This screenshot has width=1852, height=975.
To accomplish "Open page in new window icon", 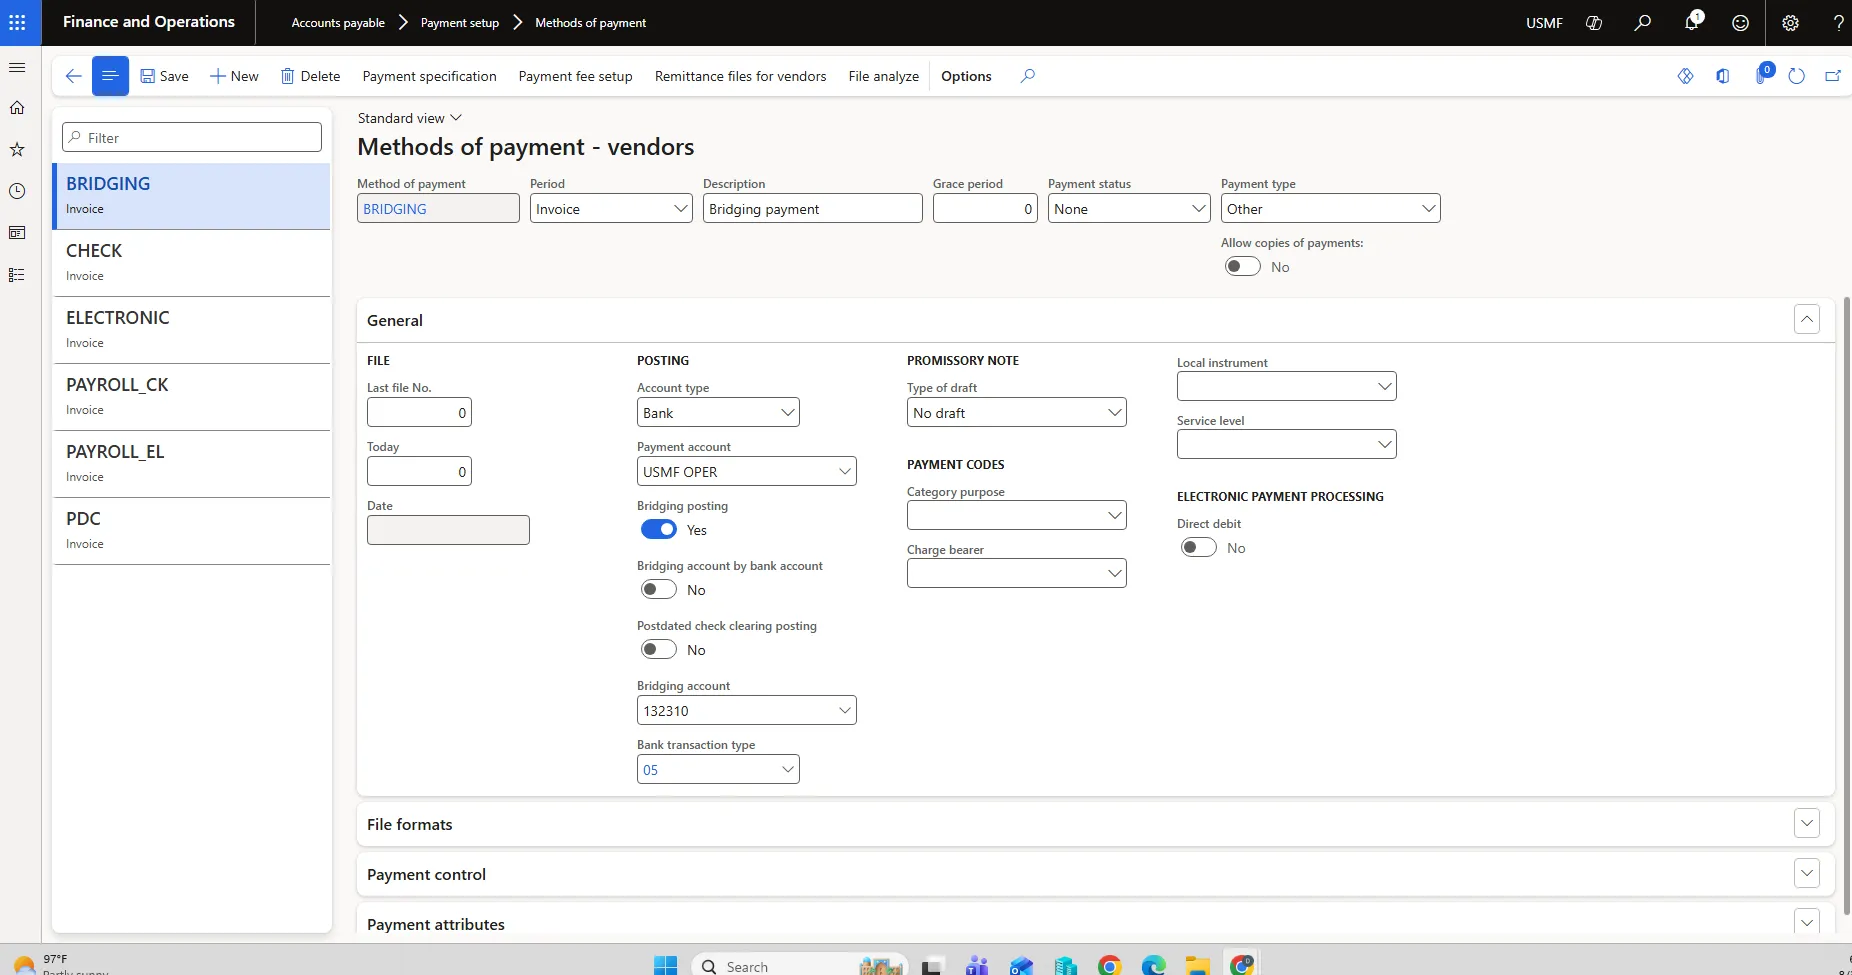I will pyautogui.click(x=1833, y=76).
